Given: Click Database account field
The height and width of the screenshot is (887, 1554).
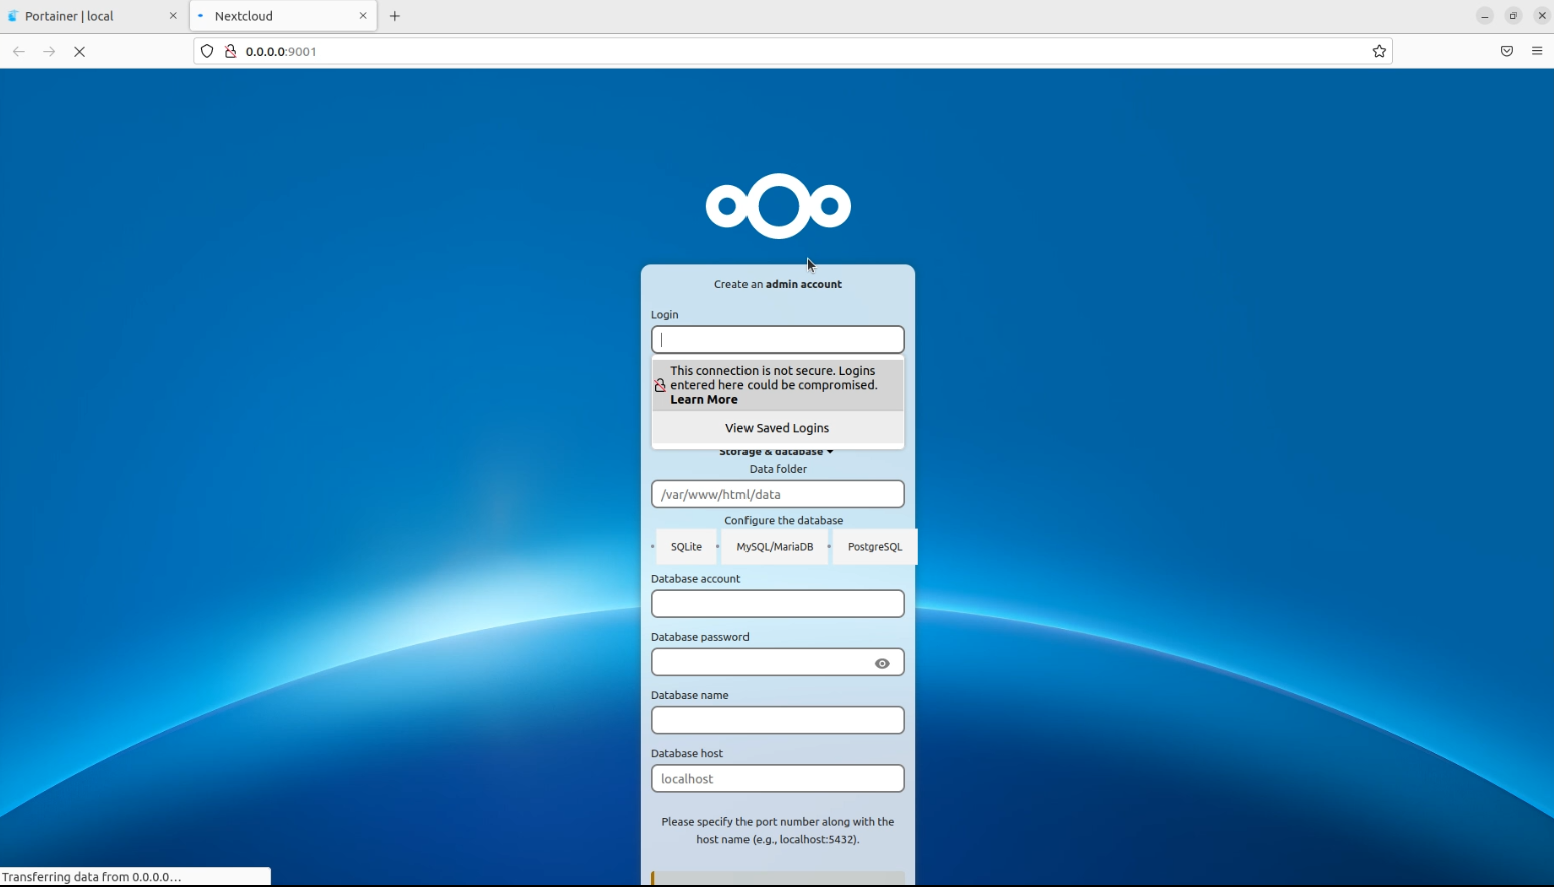Looking at the screenshot, I should click(778, 604).
